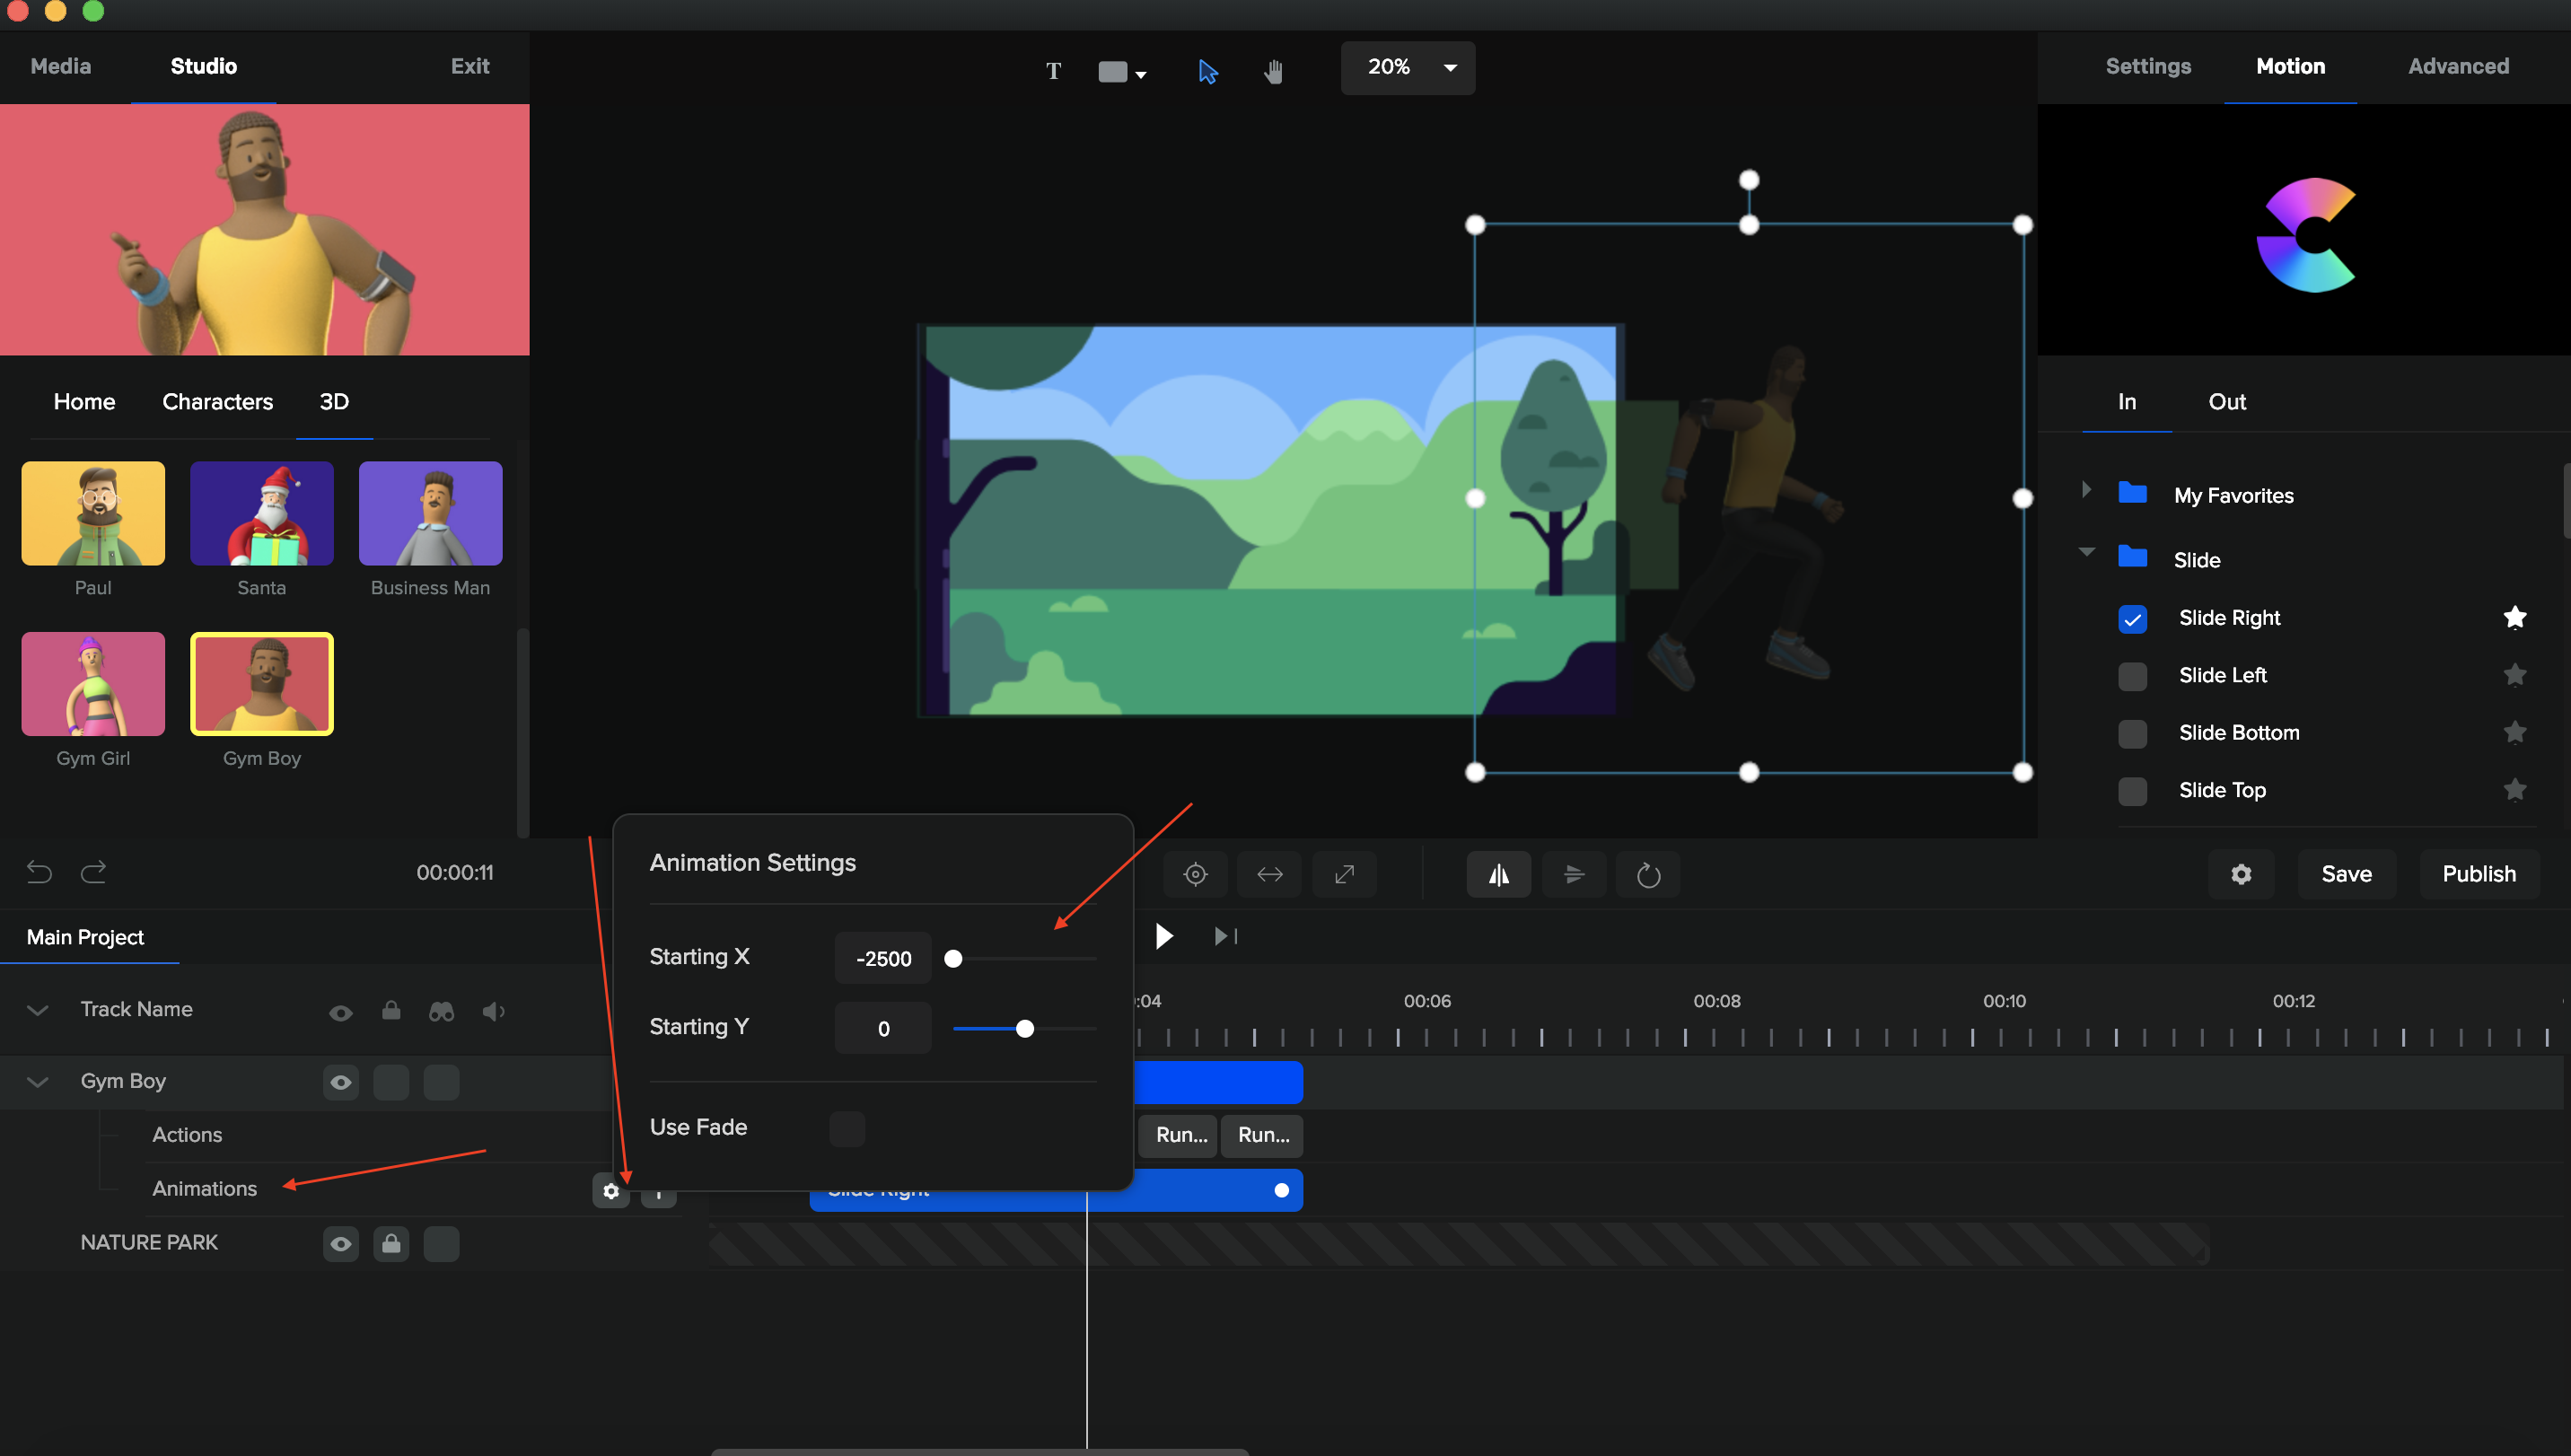The width and height of the screenshot is (2571, 1456).
Task: Select the Text tool
Action: coord(1053,70)
